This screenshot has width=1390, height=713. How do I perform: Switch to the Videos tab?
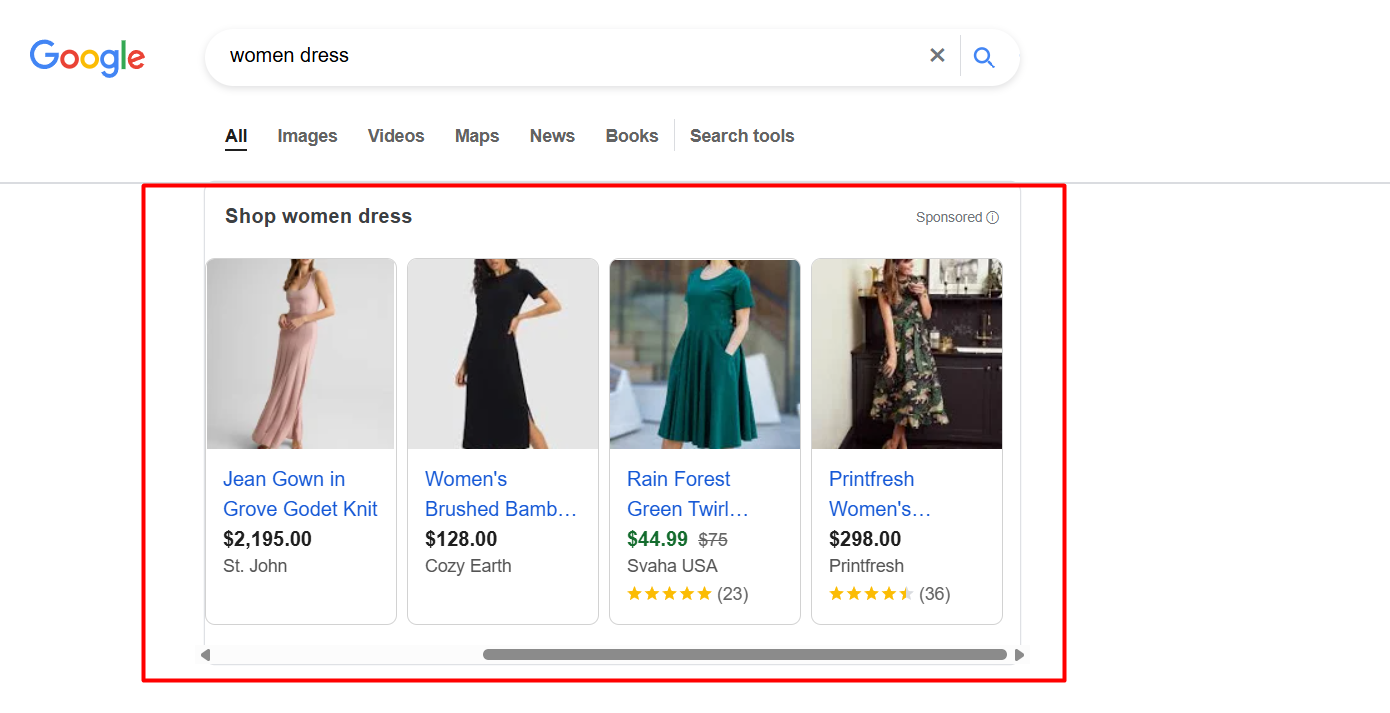point(396,136)
